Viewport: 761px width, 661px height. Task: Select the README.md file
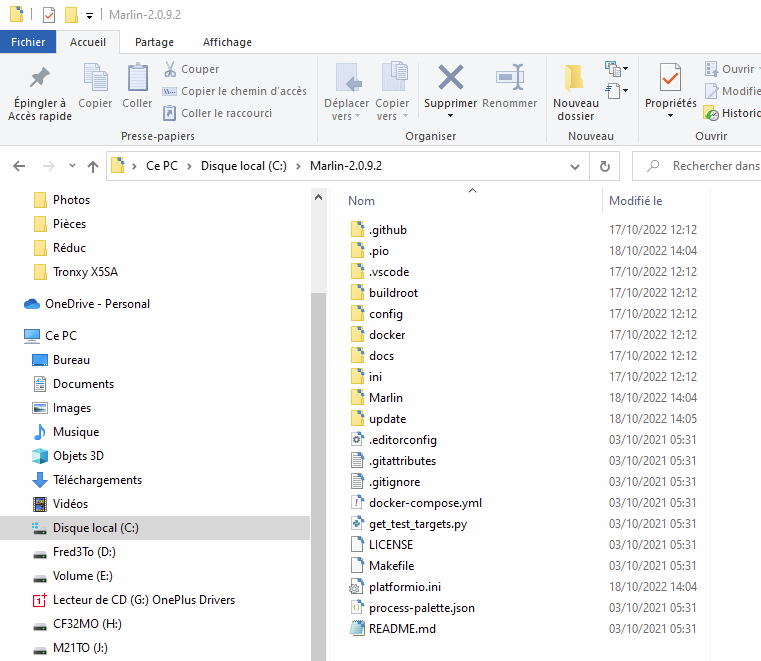(402, 629)
